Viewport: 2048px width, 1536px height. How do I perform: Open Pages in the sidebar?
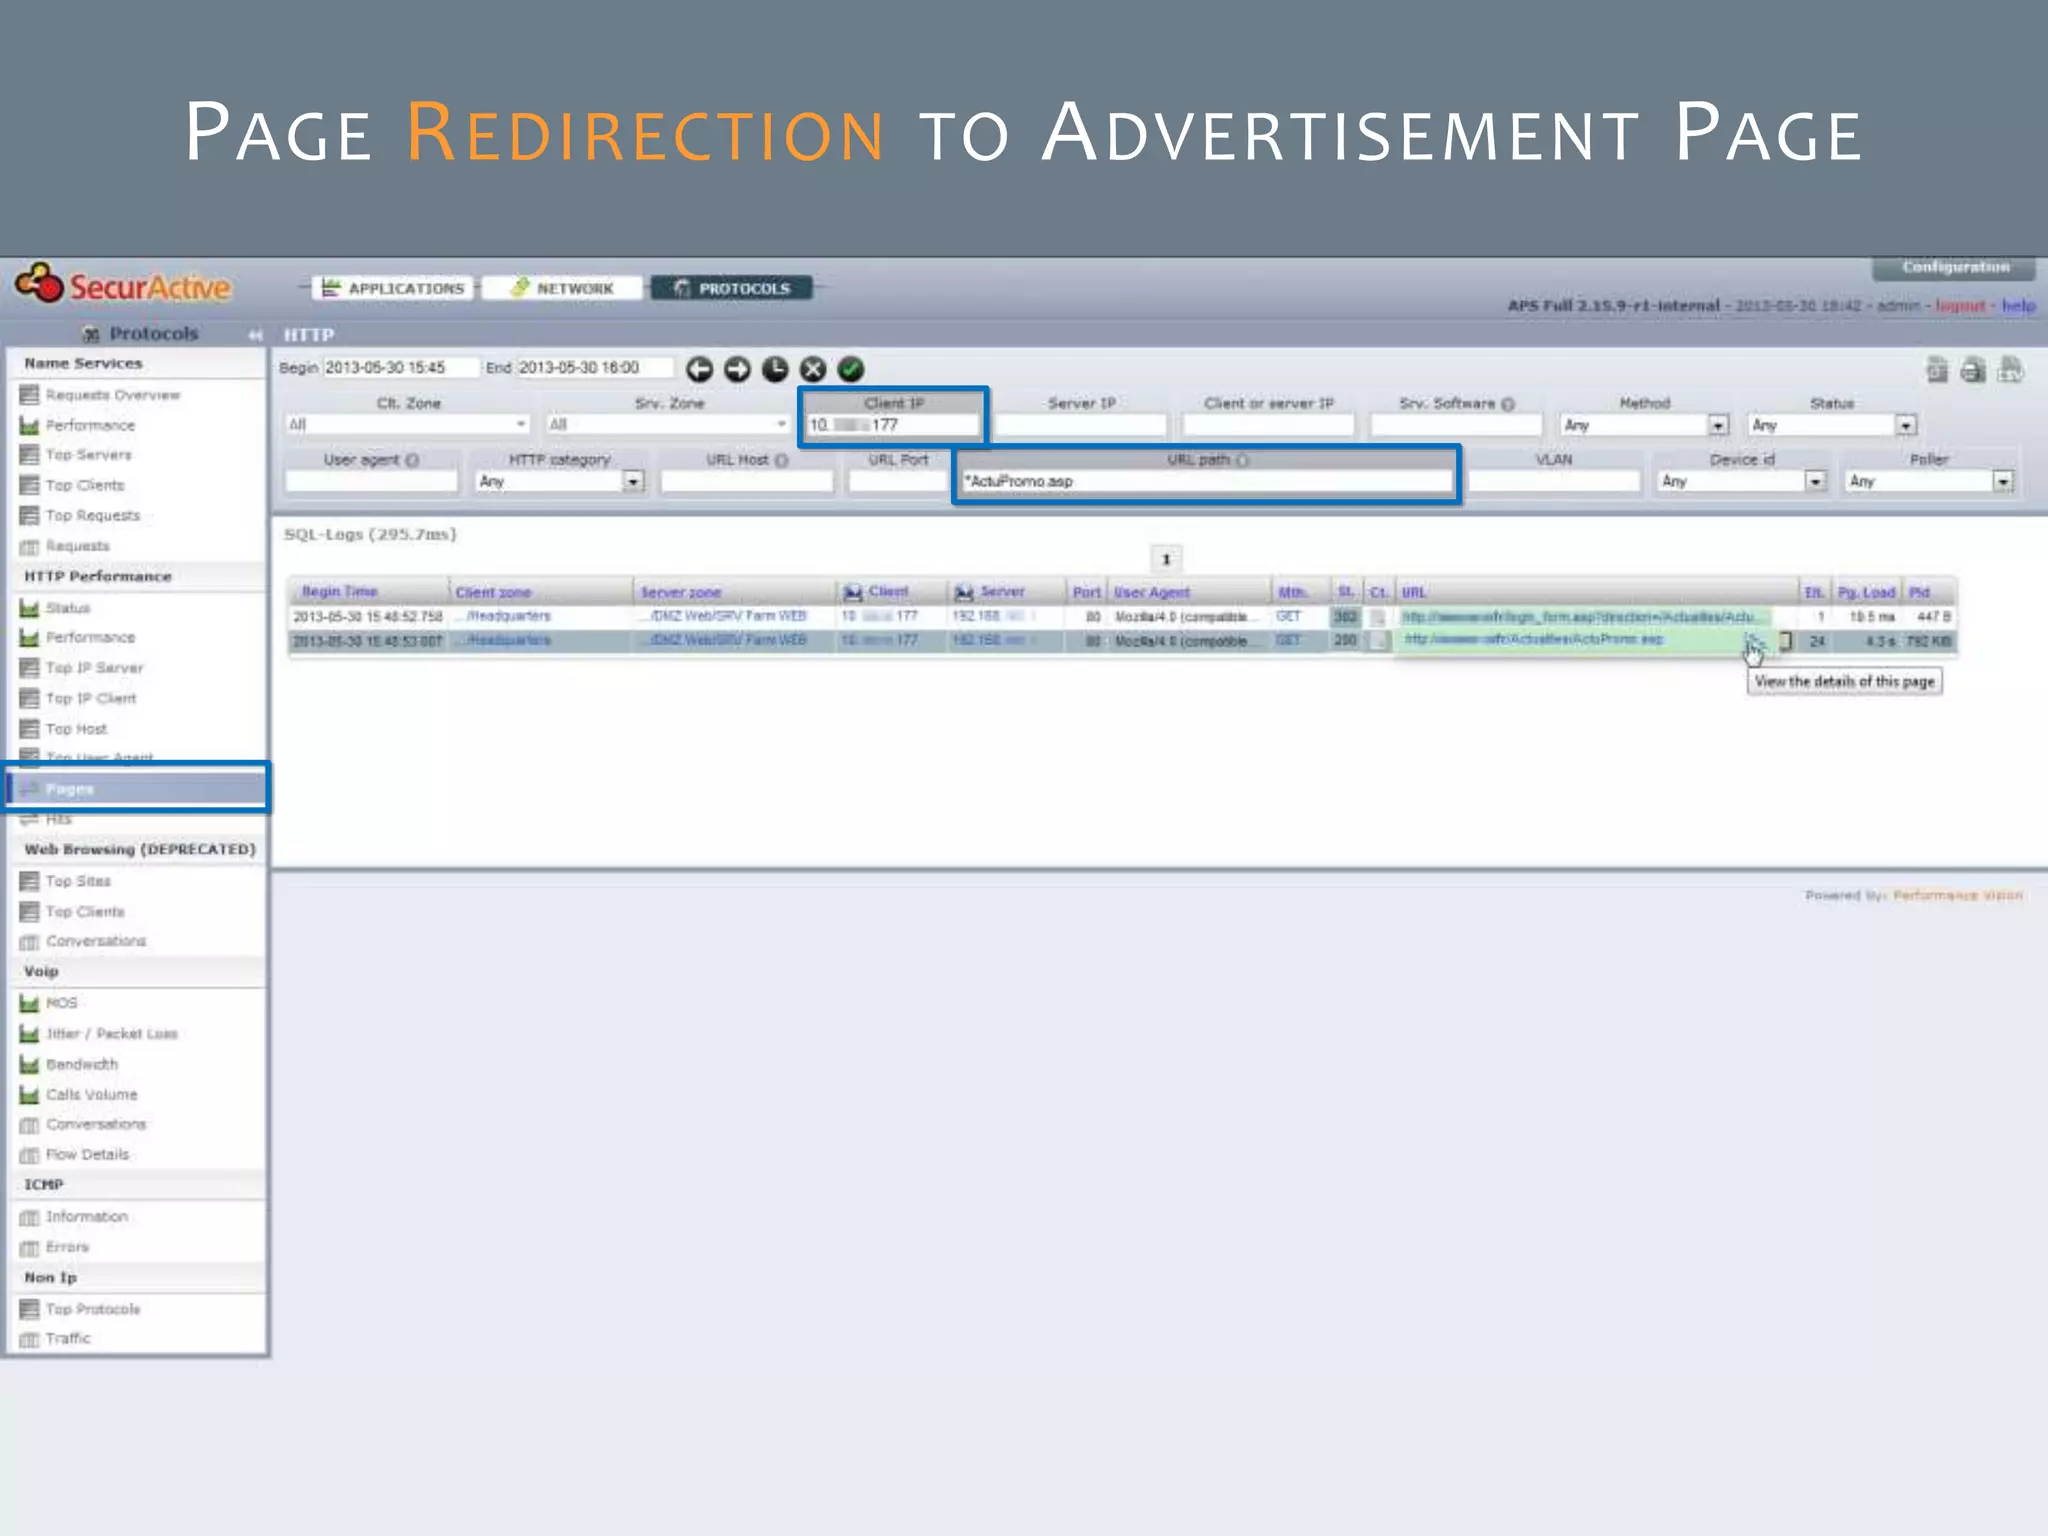point(138,789)
